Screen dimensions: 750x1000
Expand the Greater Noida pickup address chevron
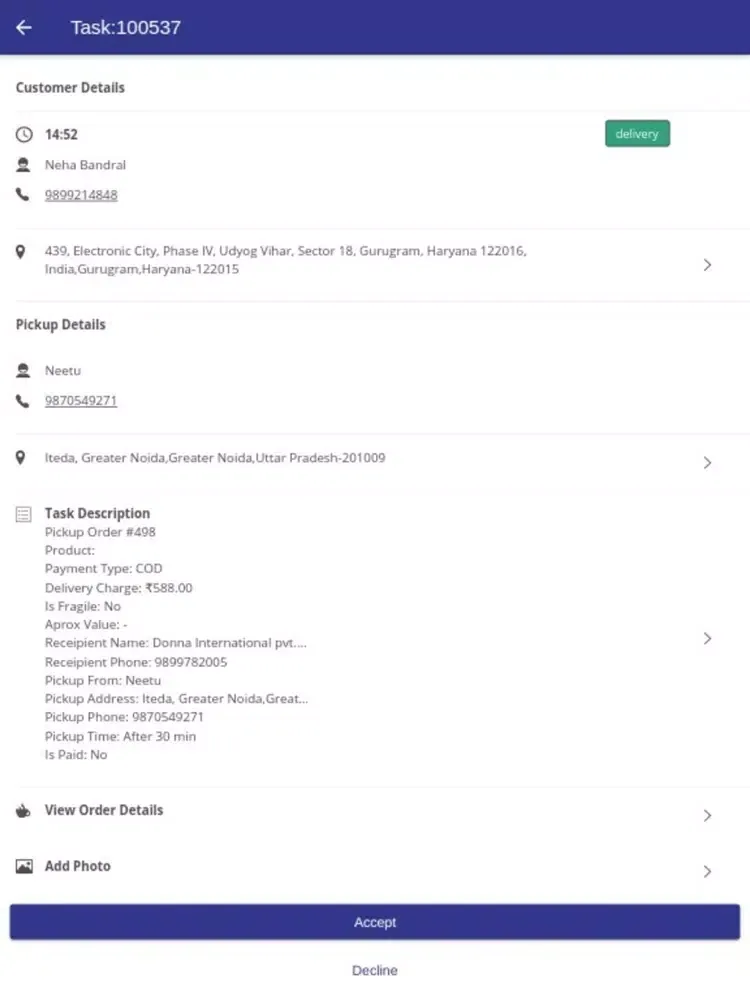pyautogui.click(x=707, y=463)
